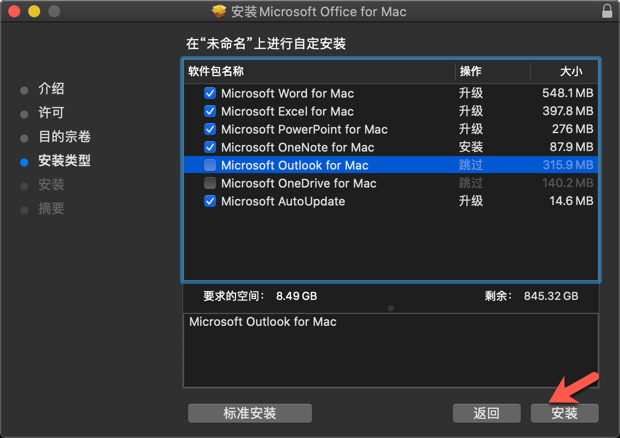Click the 目的宗卷 step in sidebar
Viewport: 620px width, 438px height.
click(64, 137)
